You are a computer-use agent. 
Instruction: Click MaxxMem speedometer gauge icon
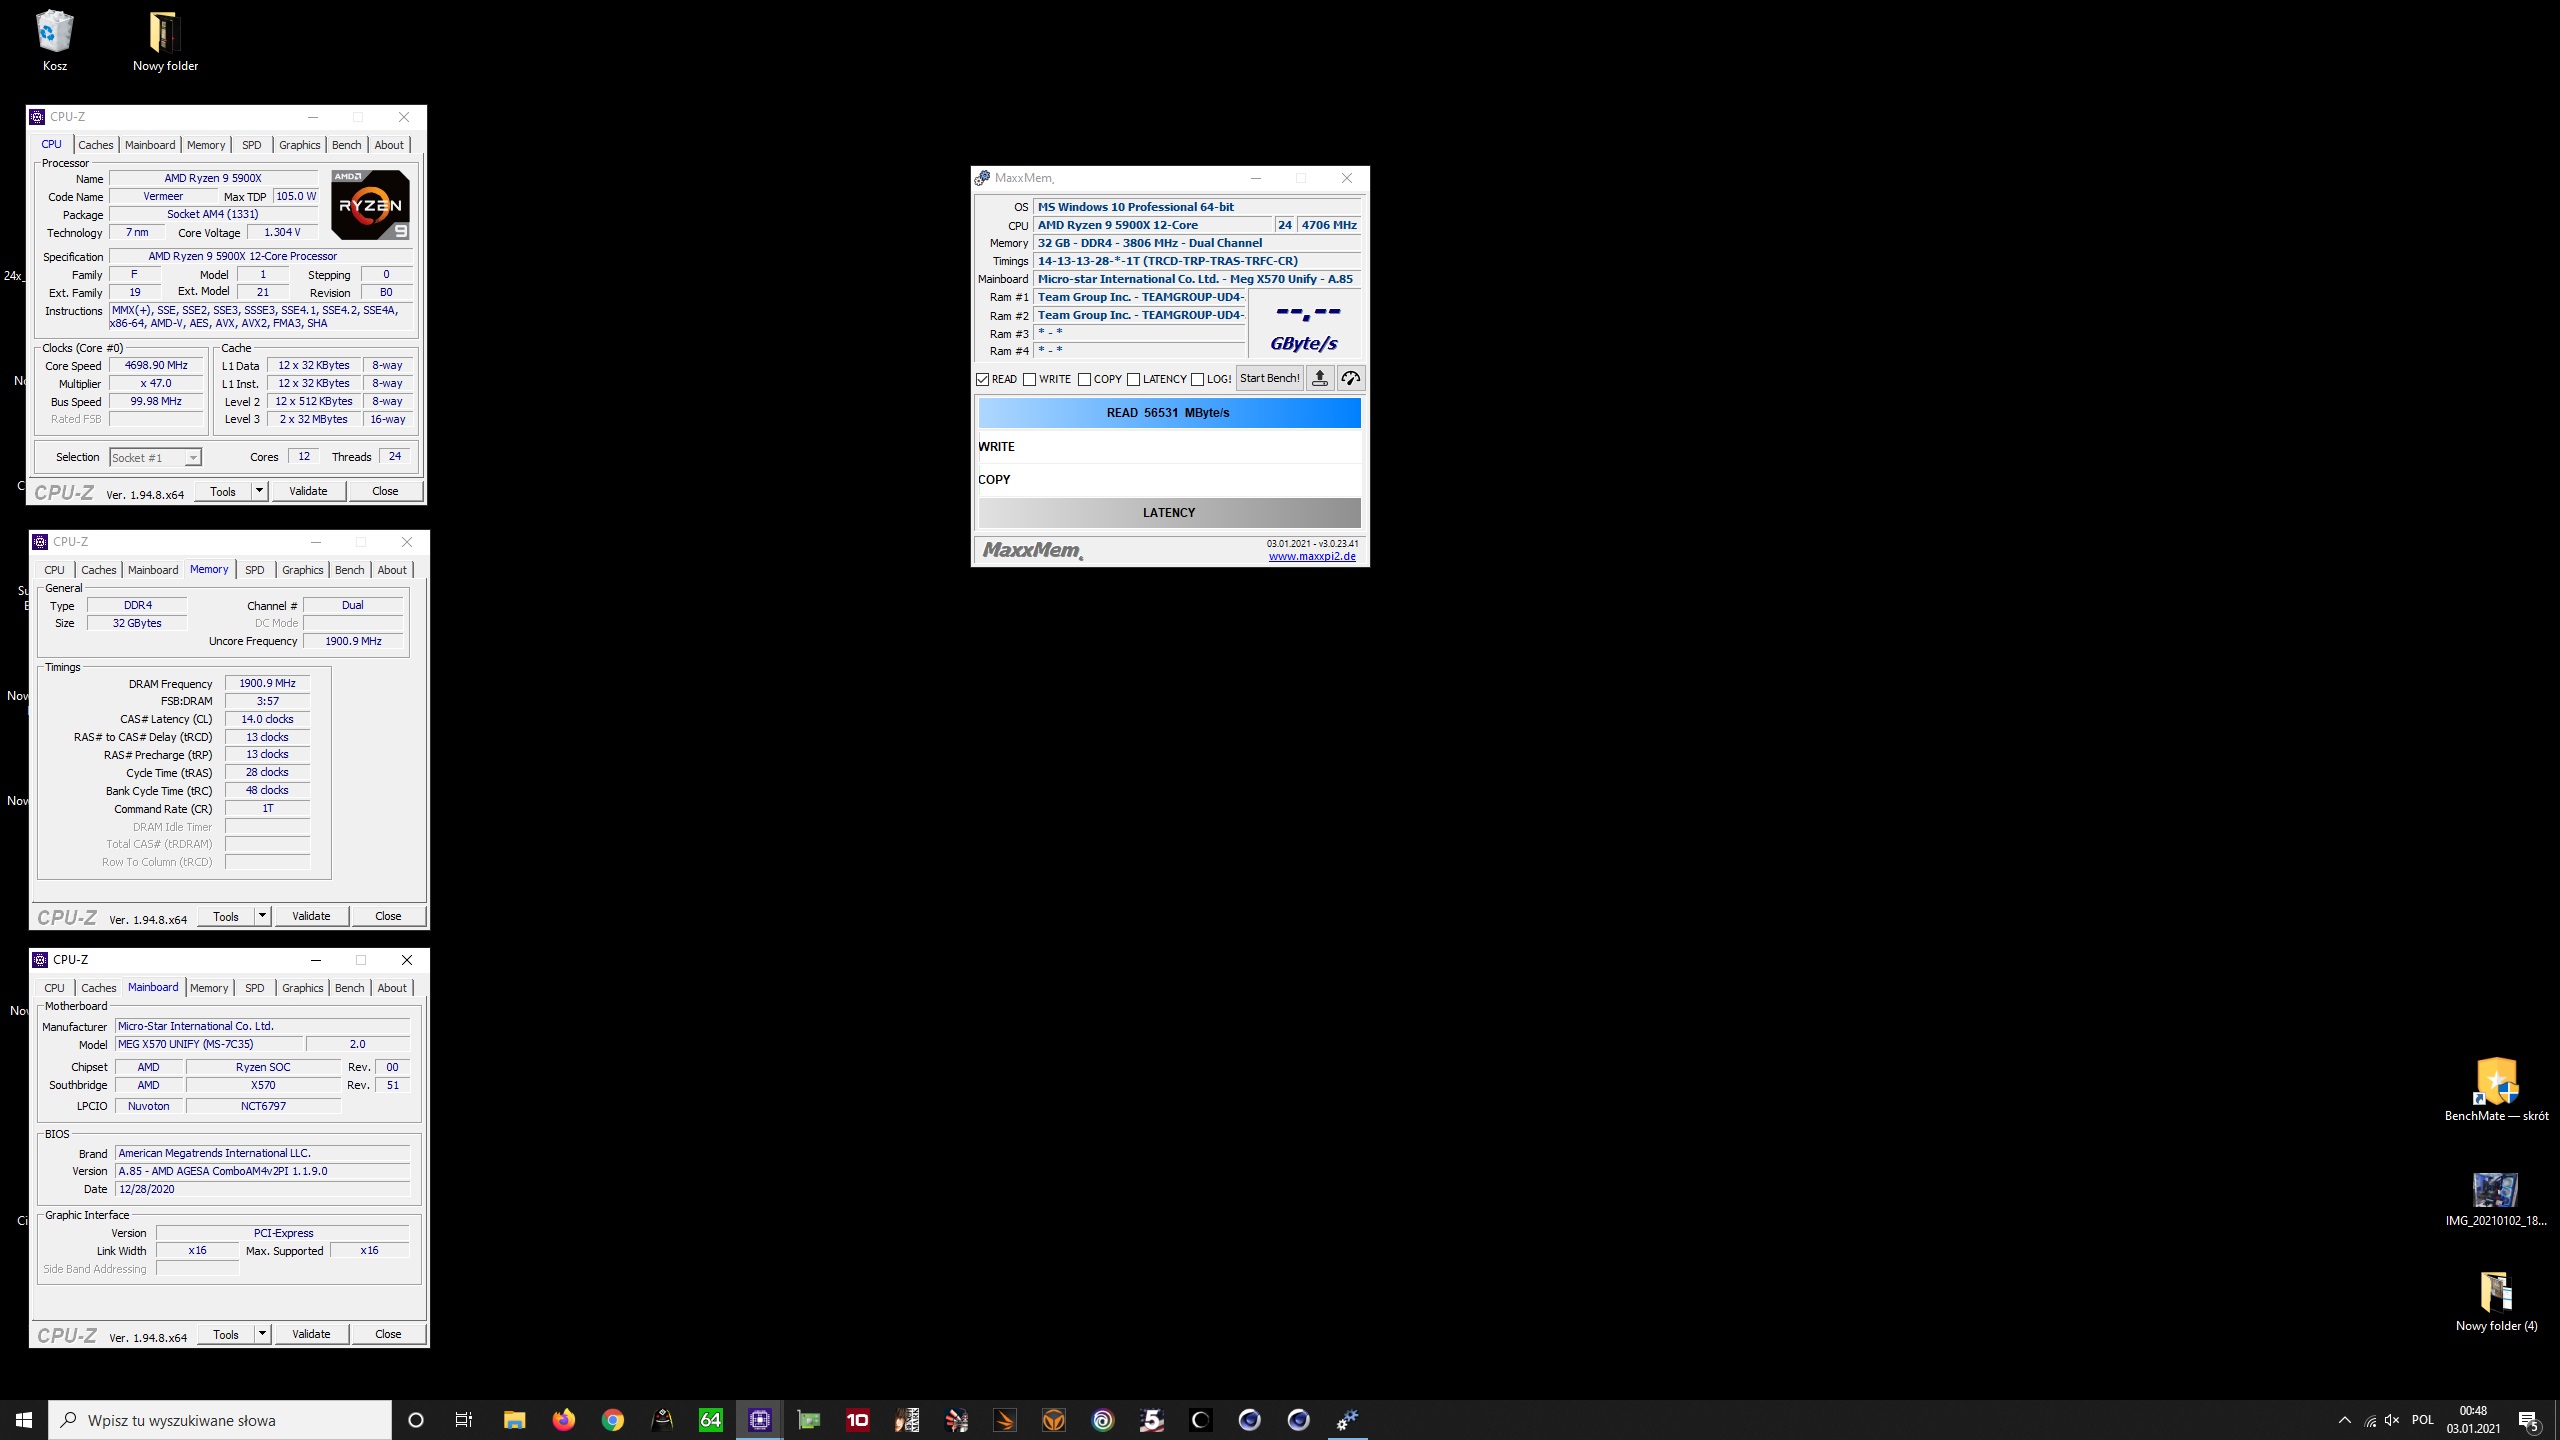[1351, 378]
